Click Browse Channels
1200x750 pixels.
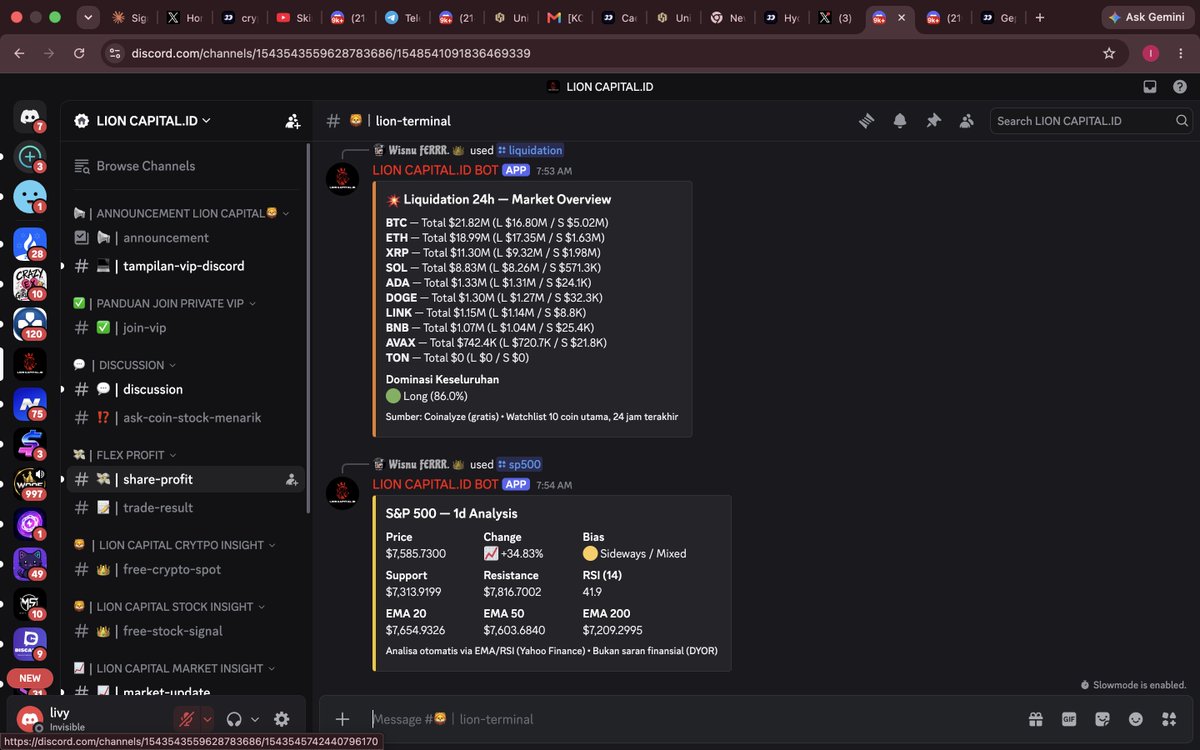click(186, 166)
